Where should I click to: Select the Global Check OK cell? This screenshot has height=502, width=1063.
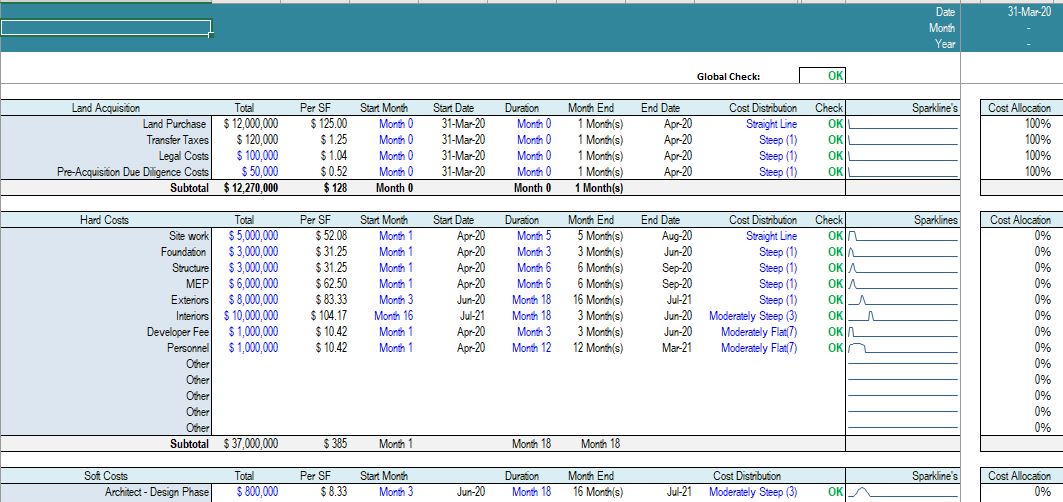pyautogui.click(x=823, y=76)
